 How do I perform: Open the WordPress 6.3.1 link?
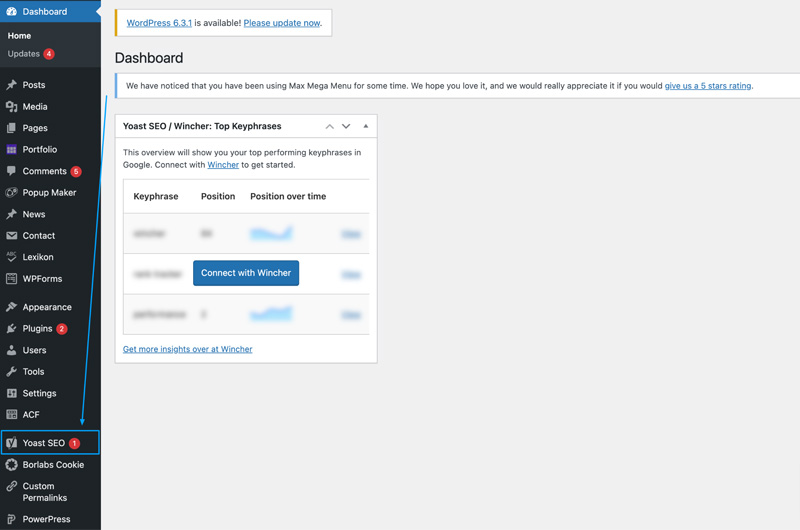(x=159, y=23)
